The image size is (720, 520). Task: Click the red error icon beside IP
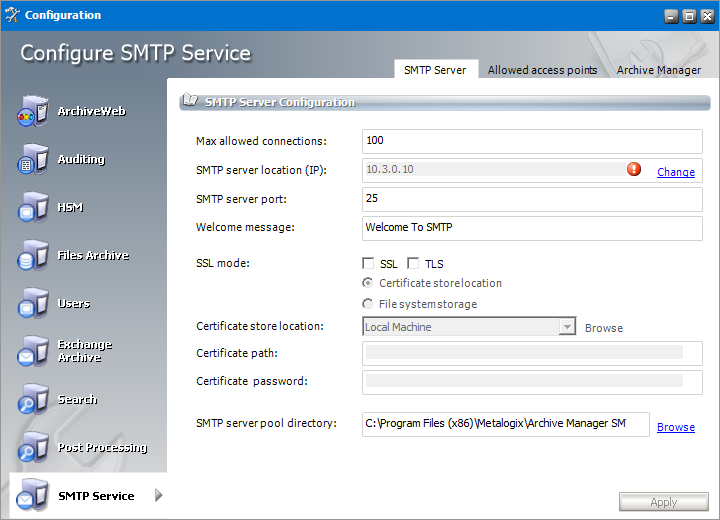coord(634,170)
